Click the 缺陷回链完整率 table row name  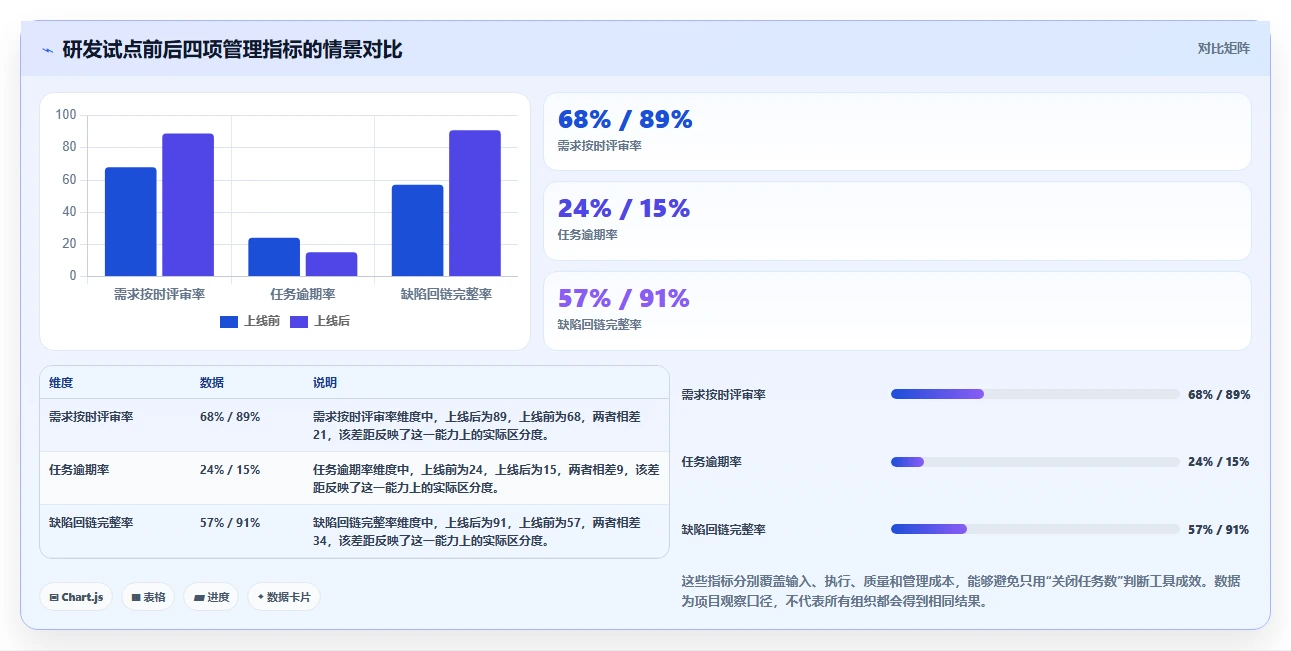[x=91, y=523]
